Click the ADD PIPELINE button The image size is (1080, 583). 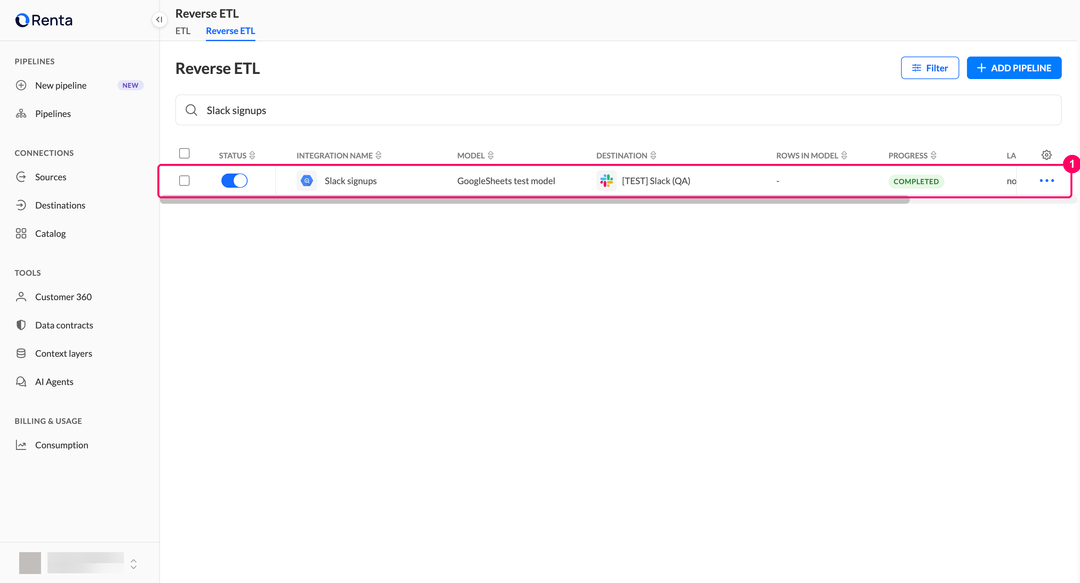[x=1014, y=68]
